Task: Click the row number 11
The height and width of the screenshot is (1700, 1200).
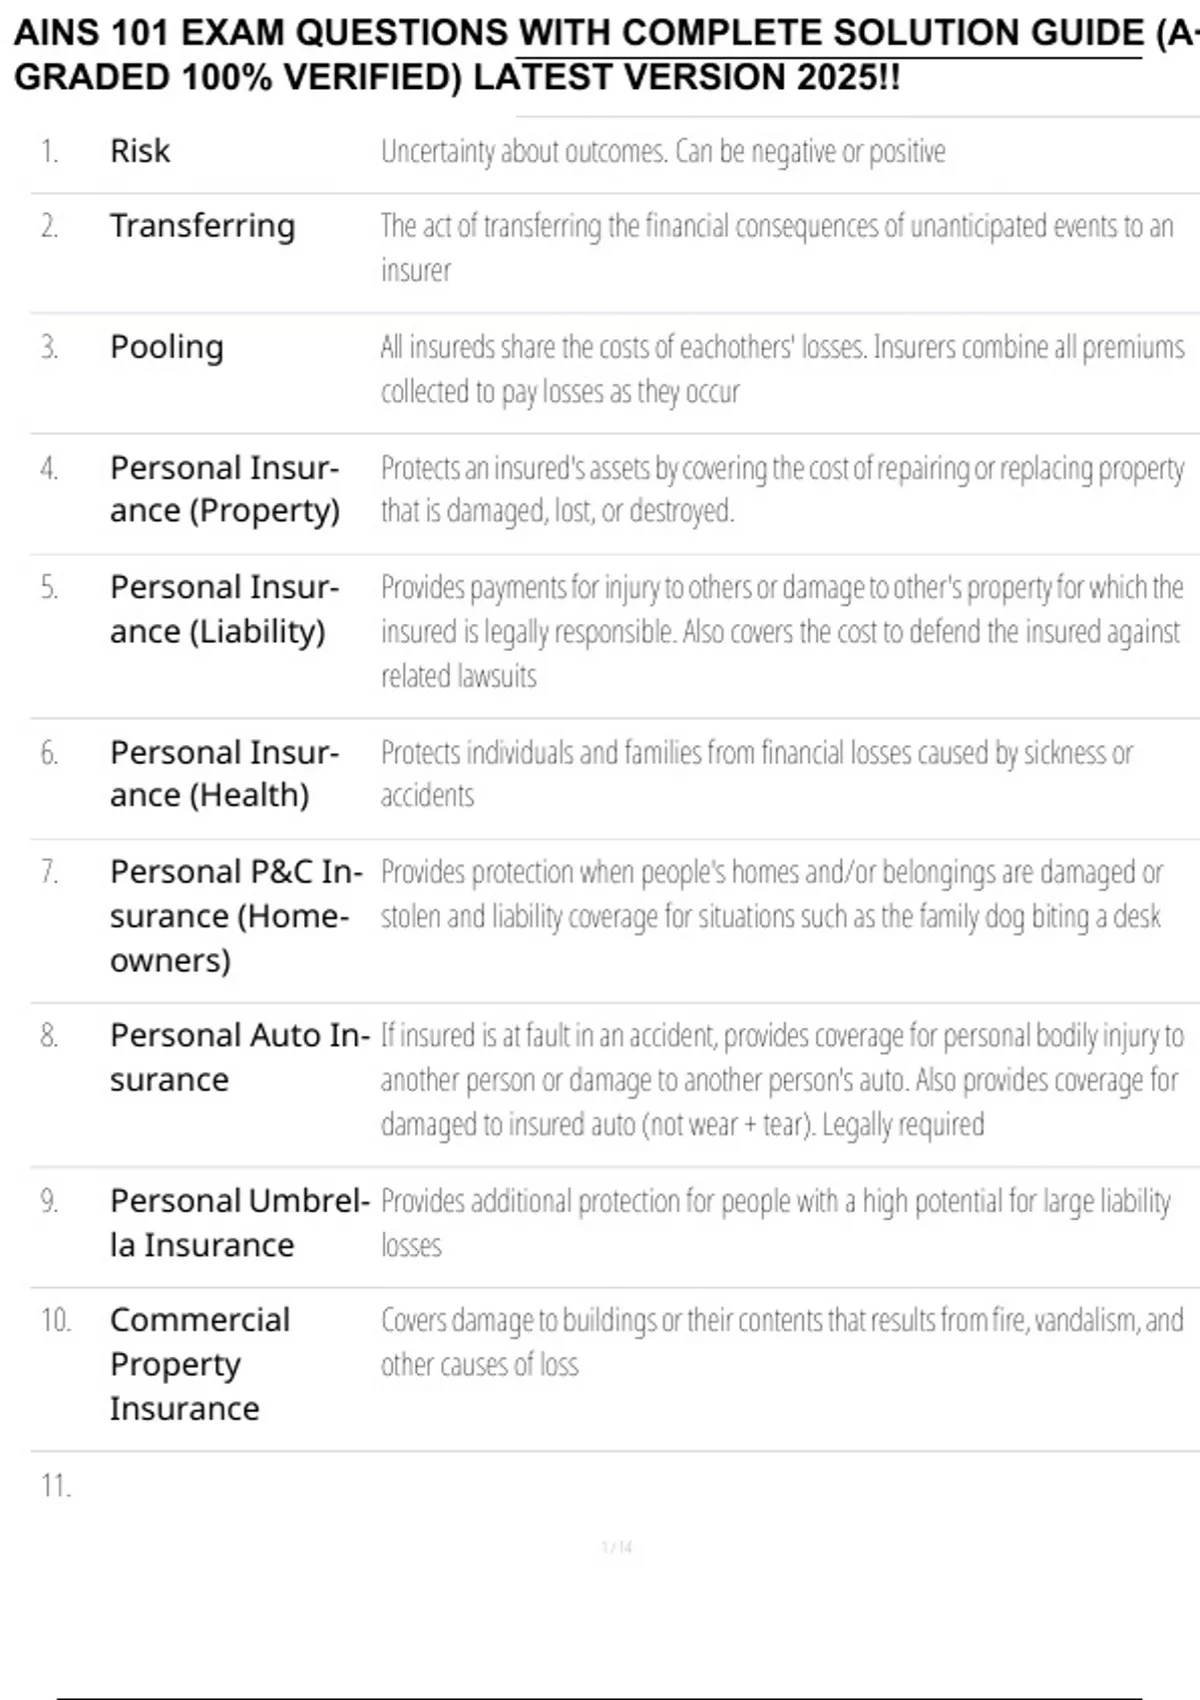Action: (56, 1486)
